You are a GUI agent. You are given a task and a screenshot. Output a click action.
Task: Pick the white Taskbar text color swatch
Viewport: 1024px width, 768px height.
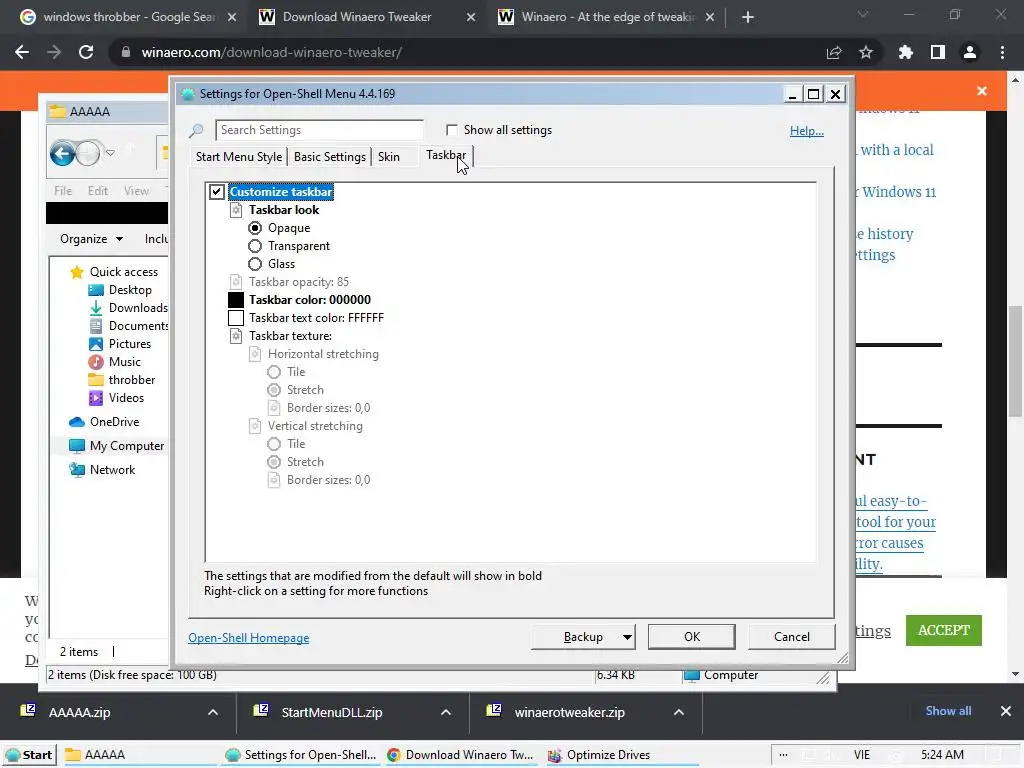coord(236,318)
